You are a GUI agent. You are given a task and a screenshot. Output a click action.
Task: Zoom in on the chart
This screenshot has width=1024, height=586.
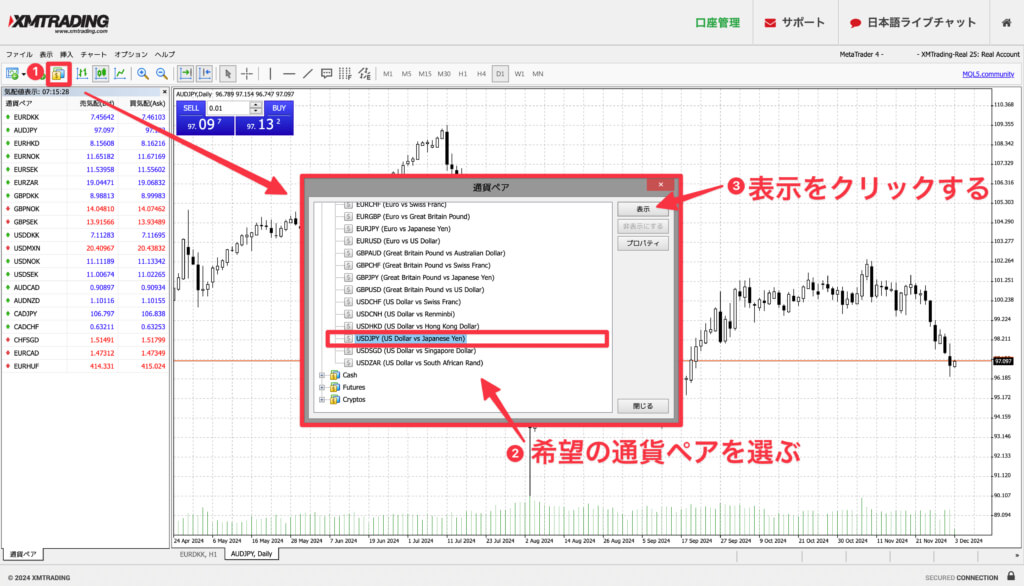[x=142, y=73]
